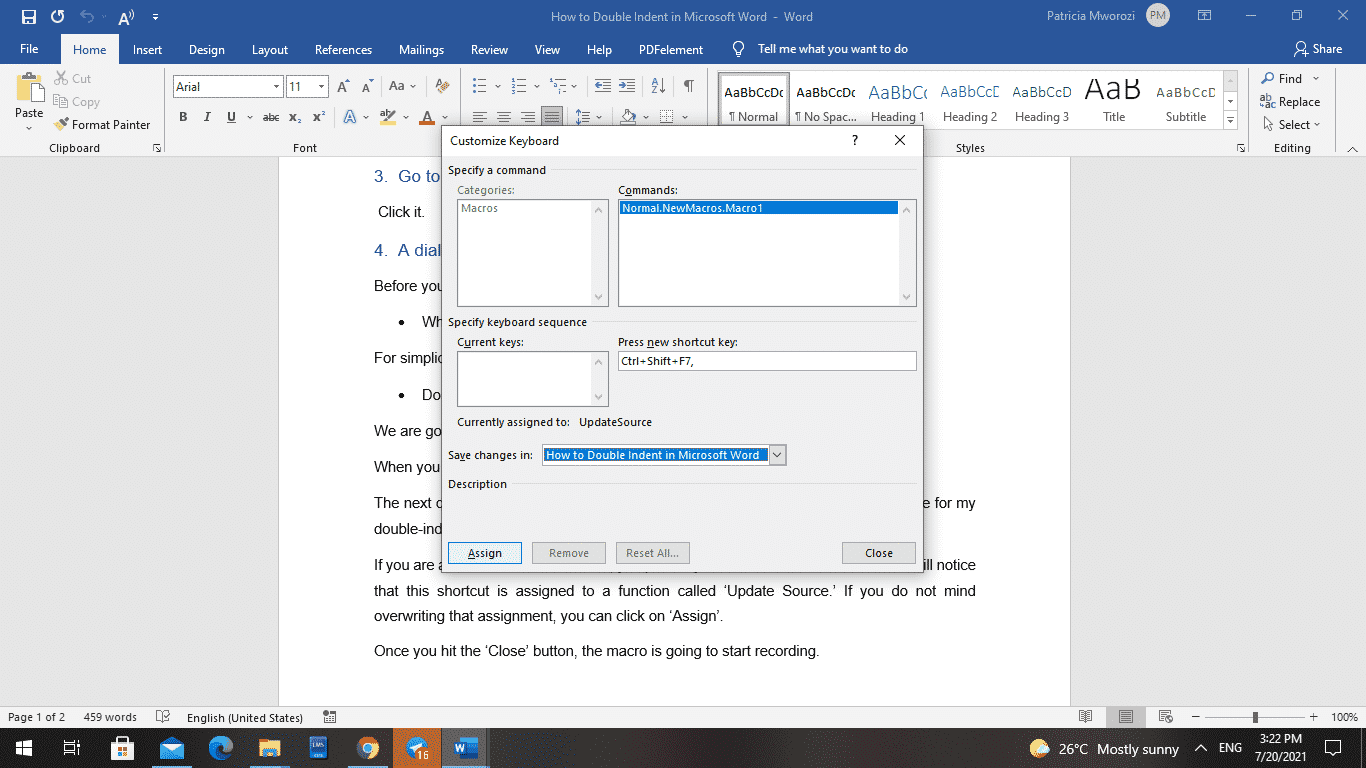Screen dimensions: 1366x768
Task: Click the Decrease Indent icon
Action: (x=603, y=87)
